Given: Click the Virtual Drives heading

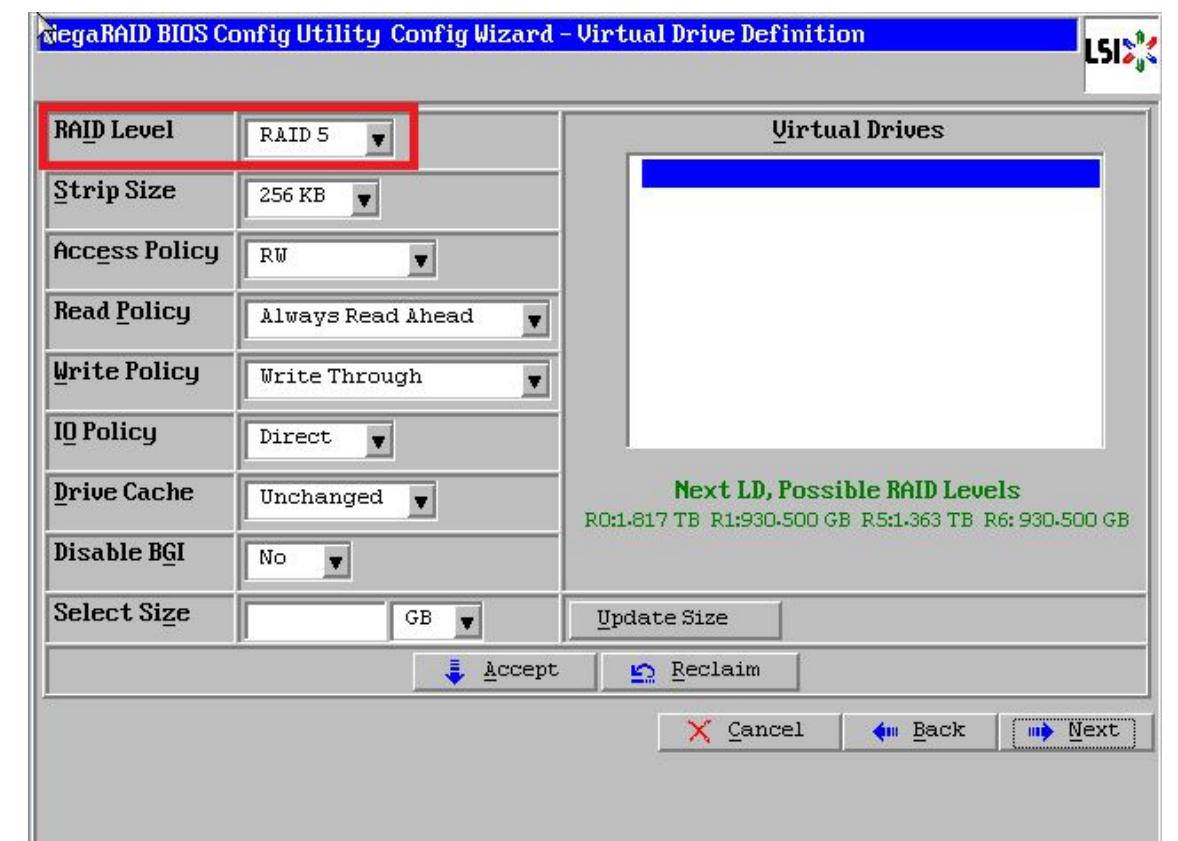Looking at the screenshot, I should point(858,129).
